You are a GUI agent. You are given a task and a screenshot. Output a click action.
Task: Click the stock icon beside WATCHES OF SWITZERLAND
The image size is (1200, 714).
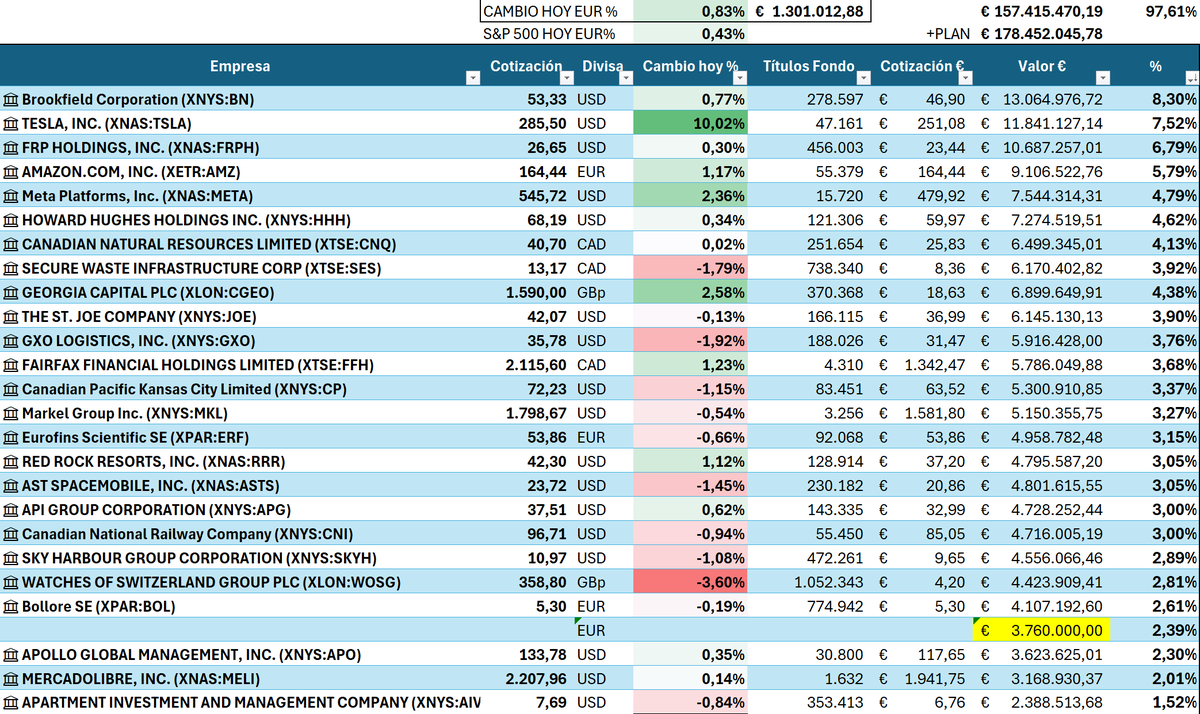point(11,582)
